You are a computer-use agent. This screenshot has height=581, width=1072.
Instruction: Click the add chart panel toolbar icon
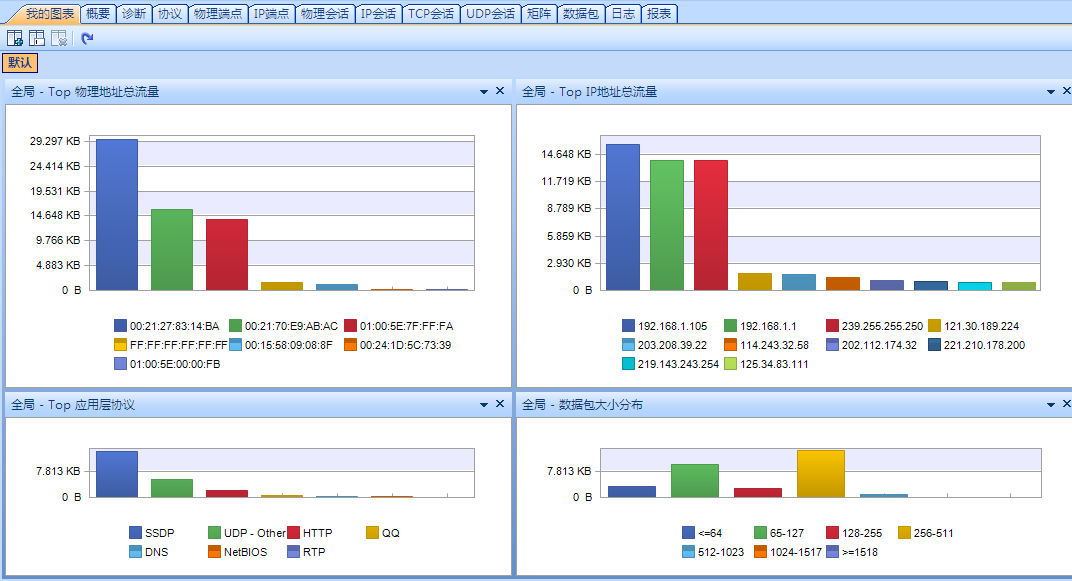15,38
